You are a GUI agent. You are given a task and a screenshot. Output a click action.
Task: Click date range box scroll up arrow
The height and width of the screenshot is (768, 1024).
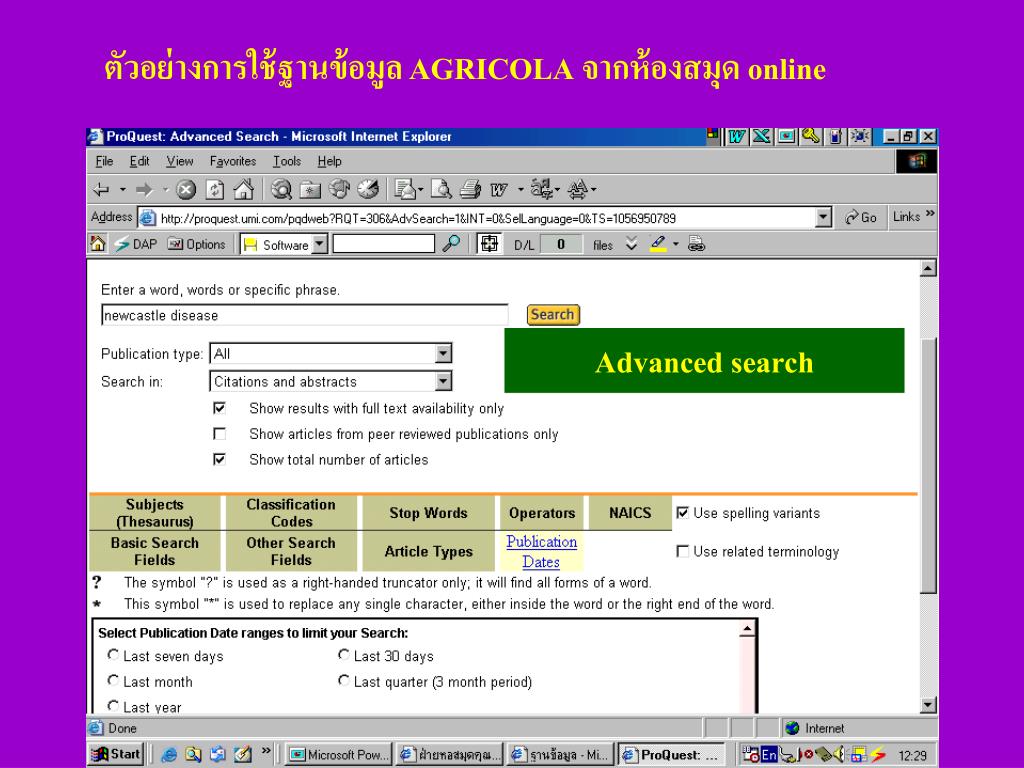pyautogui.click(x=748, y=628)
